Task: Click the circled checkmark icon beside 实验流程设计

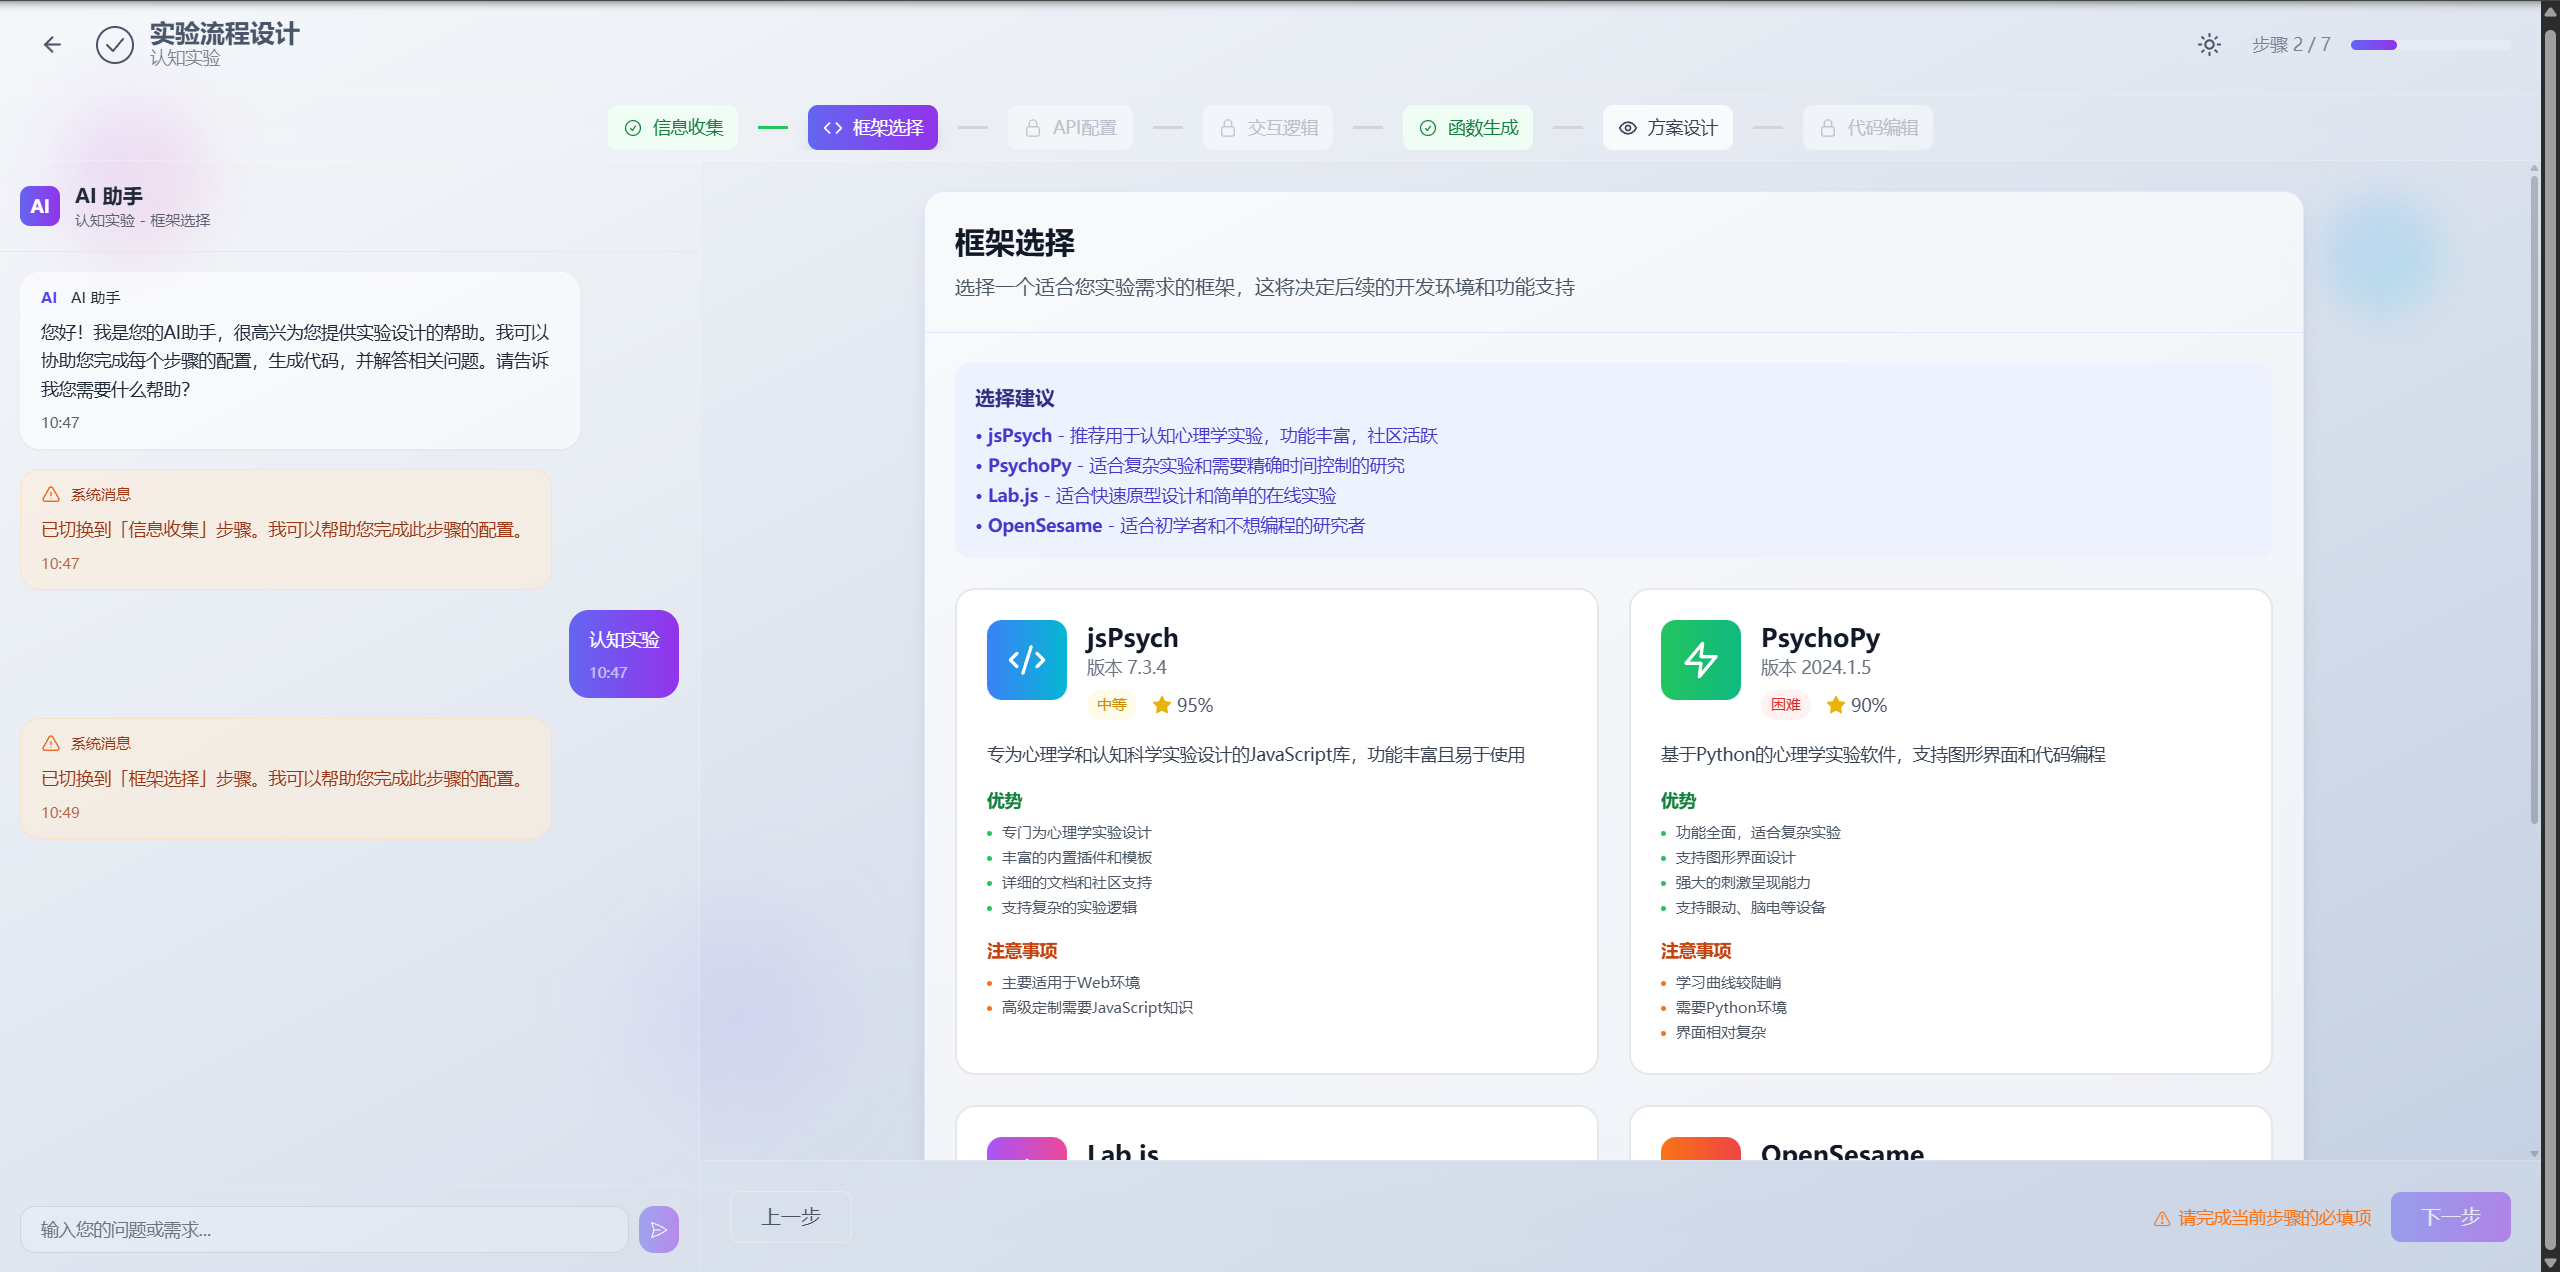Action: tap(115, 45)
